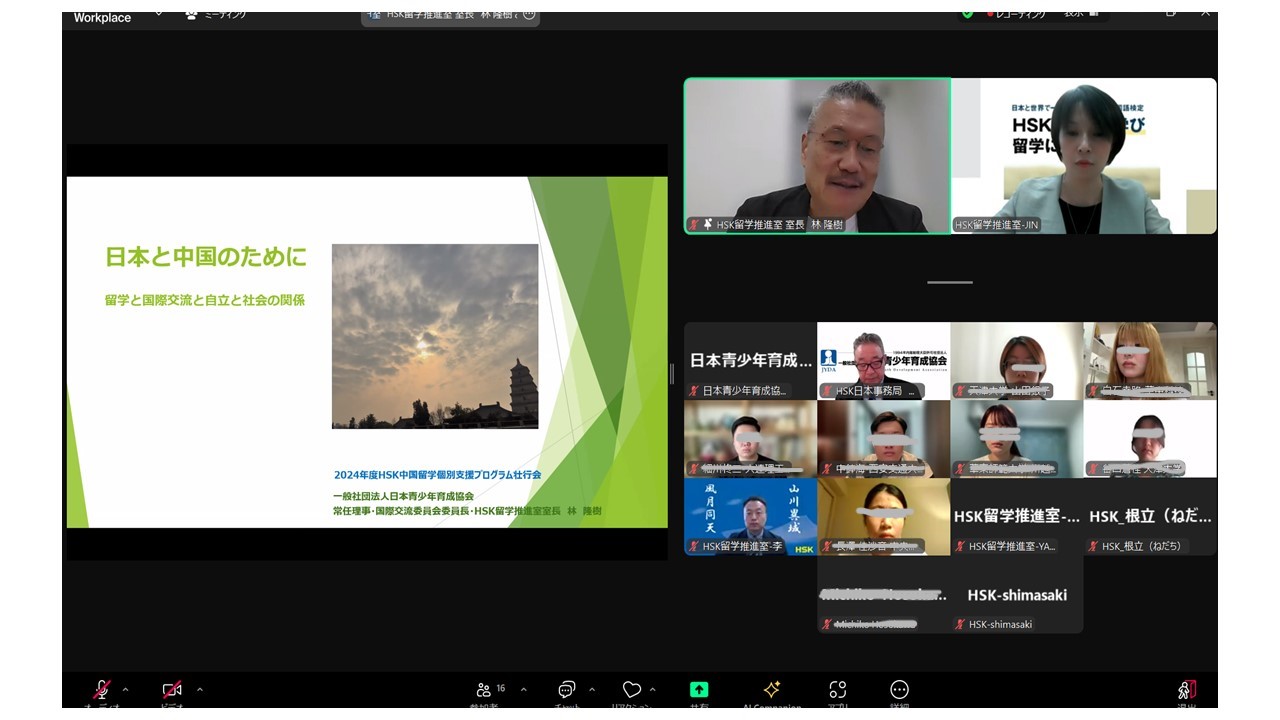Click the speaker name banner at top center
The height and width of the screenshot is (720, 1280).
coord(450,15)
